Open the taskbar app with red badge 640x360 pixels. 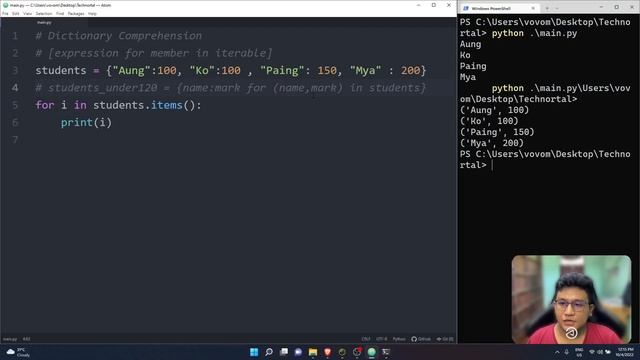tap(357, 352)
